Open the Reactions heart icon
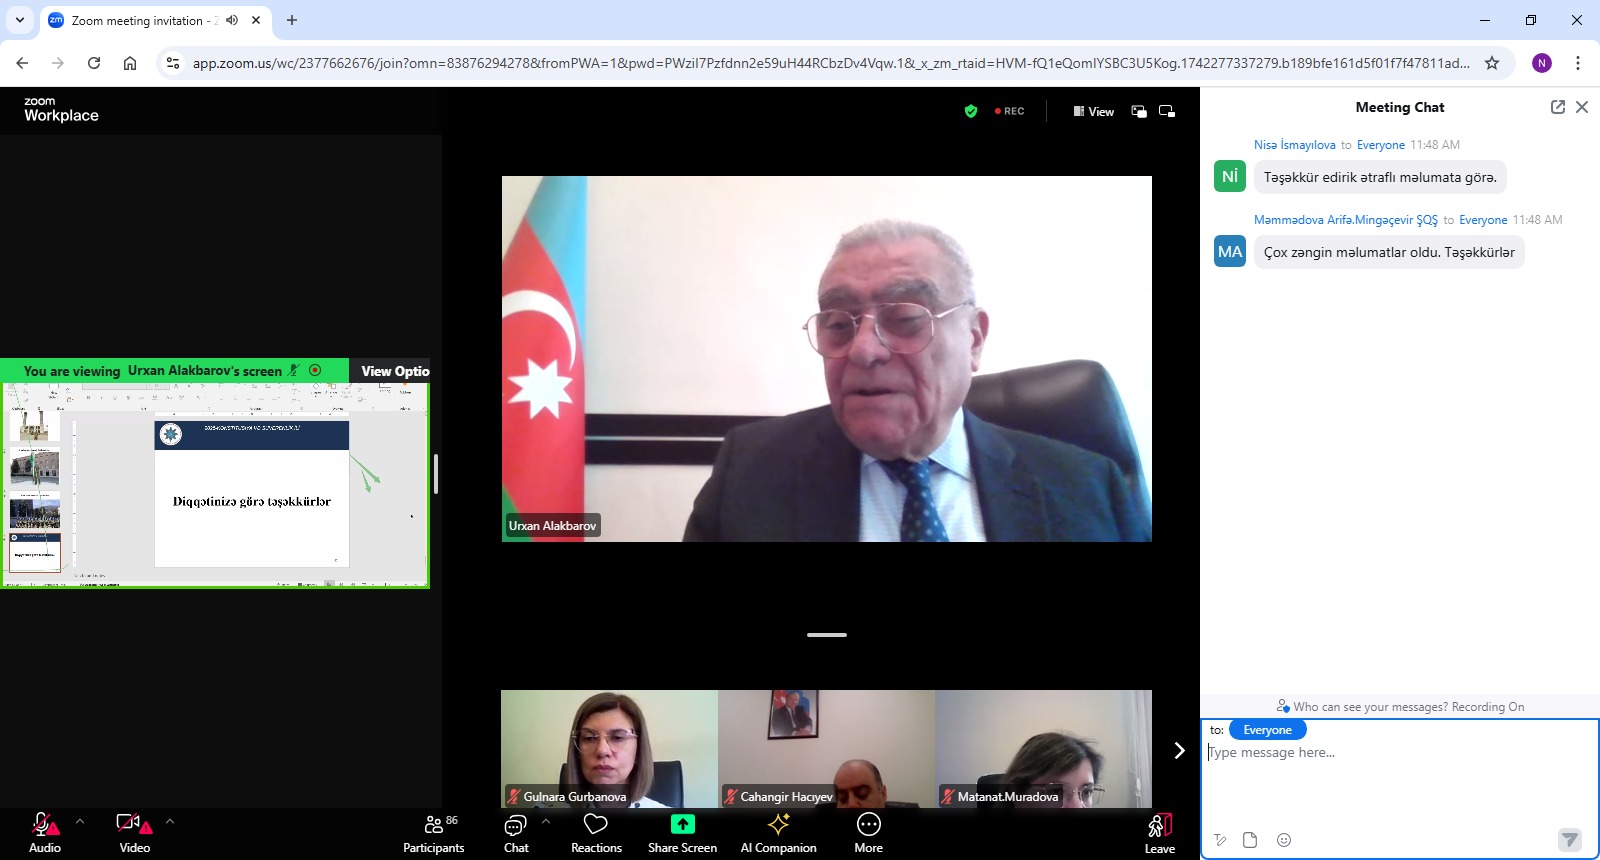 point(596,825)
